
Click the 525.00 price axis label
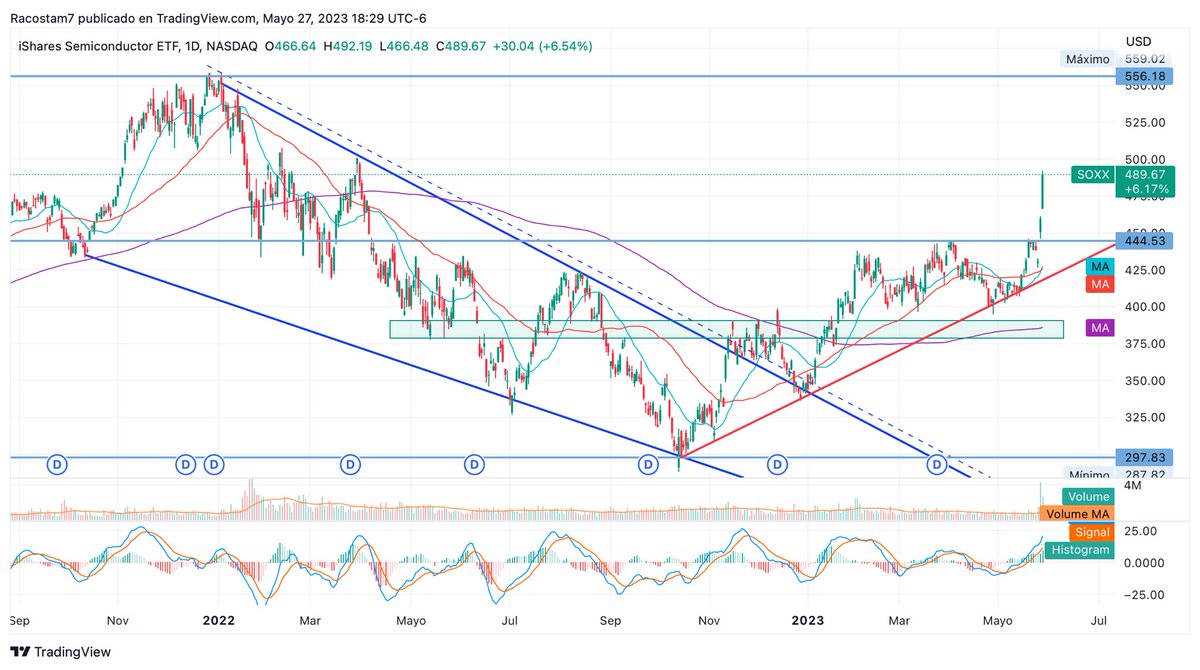click(x=1145, y=122)
